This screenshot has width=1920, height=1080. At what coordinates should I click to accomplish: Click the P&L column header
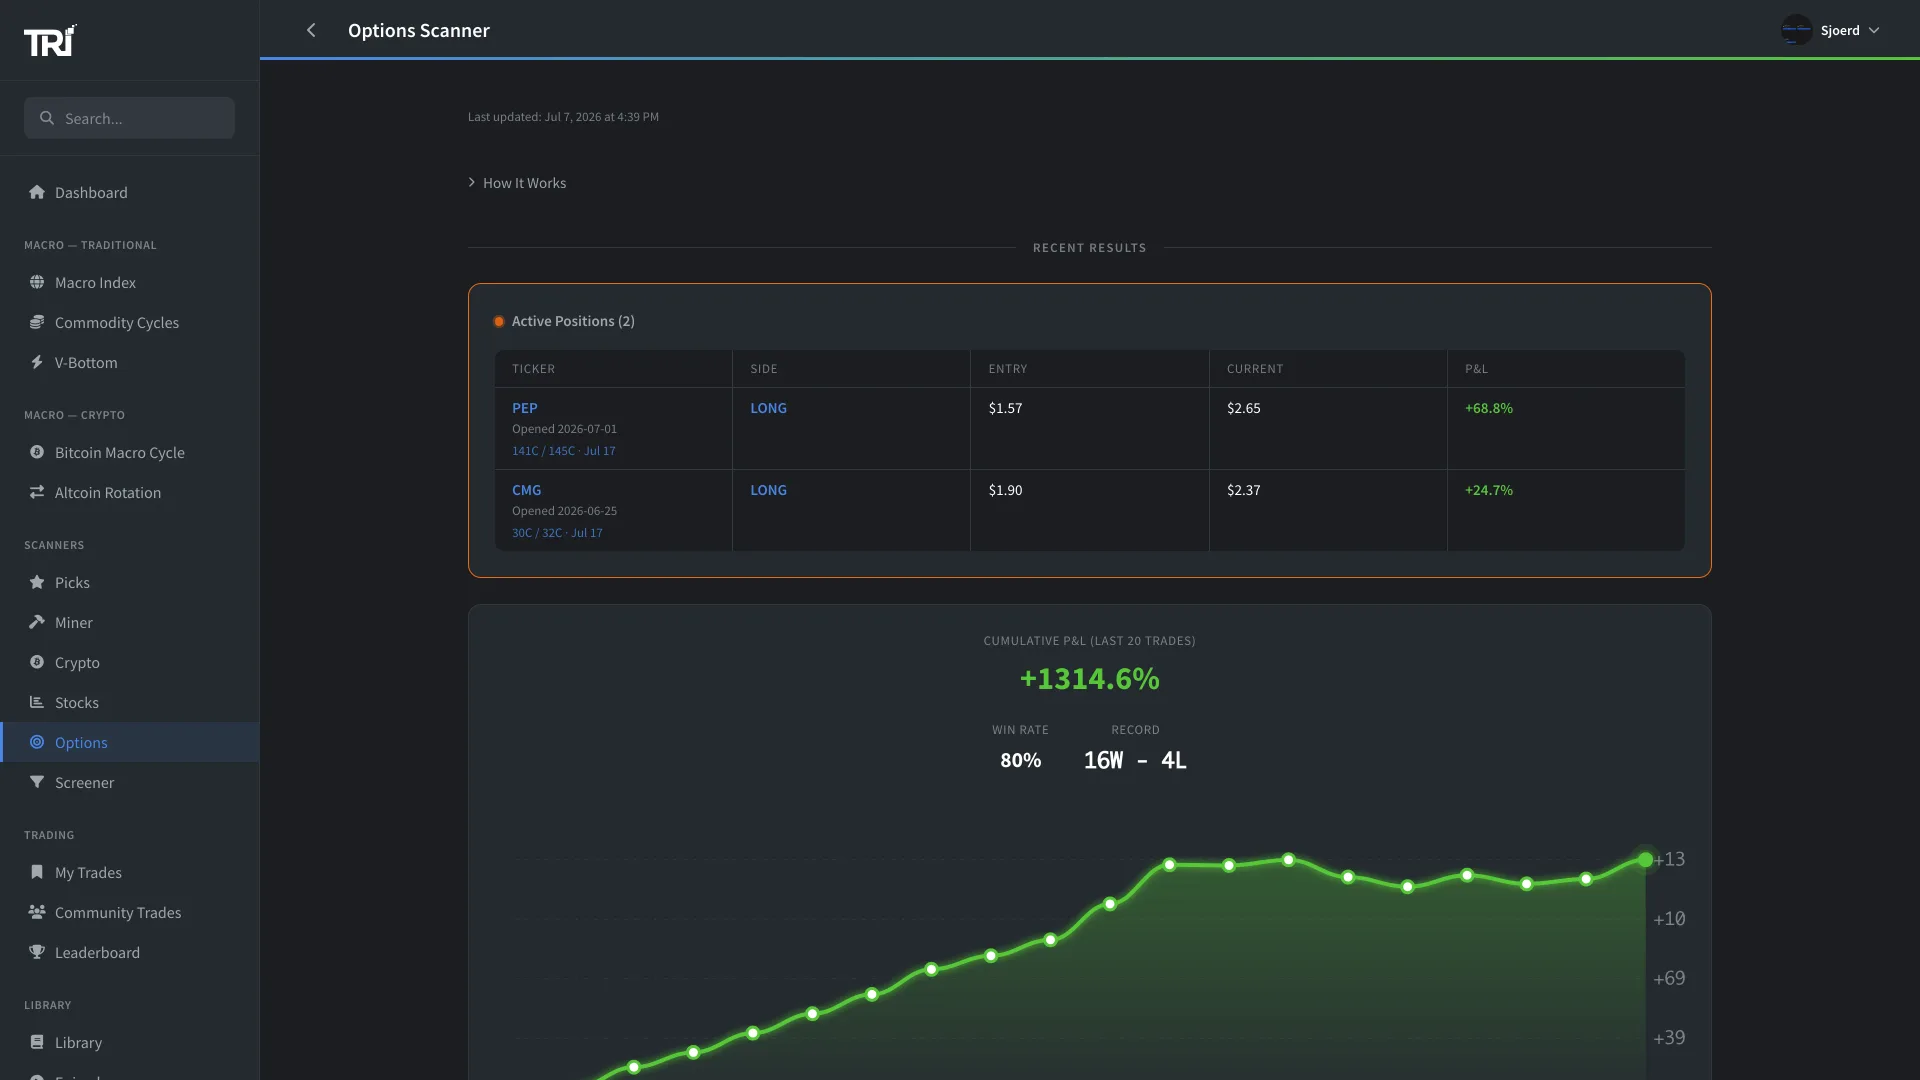[1476, 369]
